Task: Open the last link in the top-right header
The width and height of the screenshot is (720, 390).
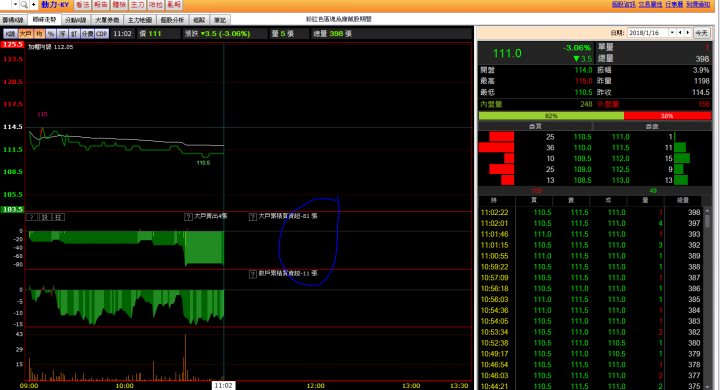Action: [x=698, y=4]
